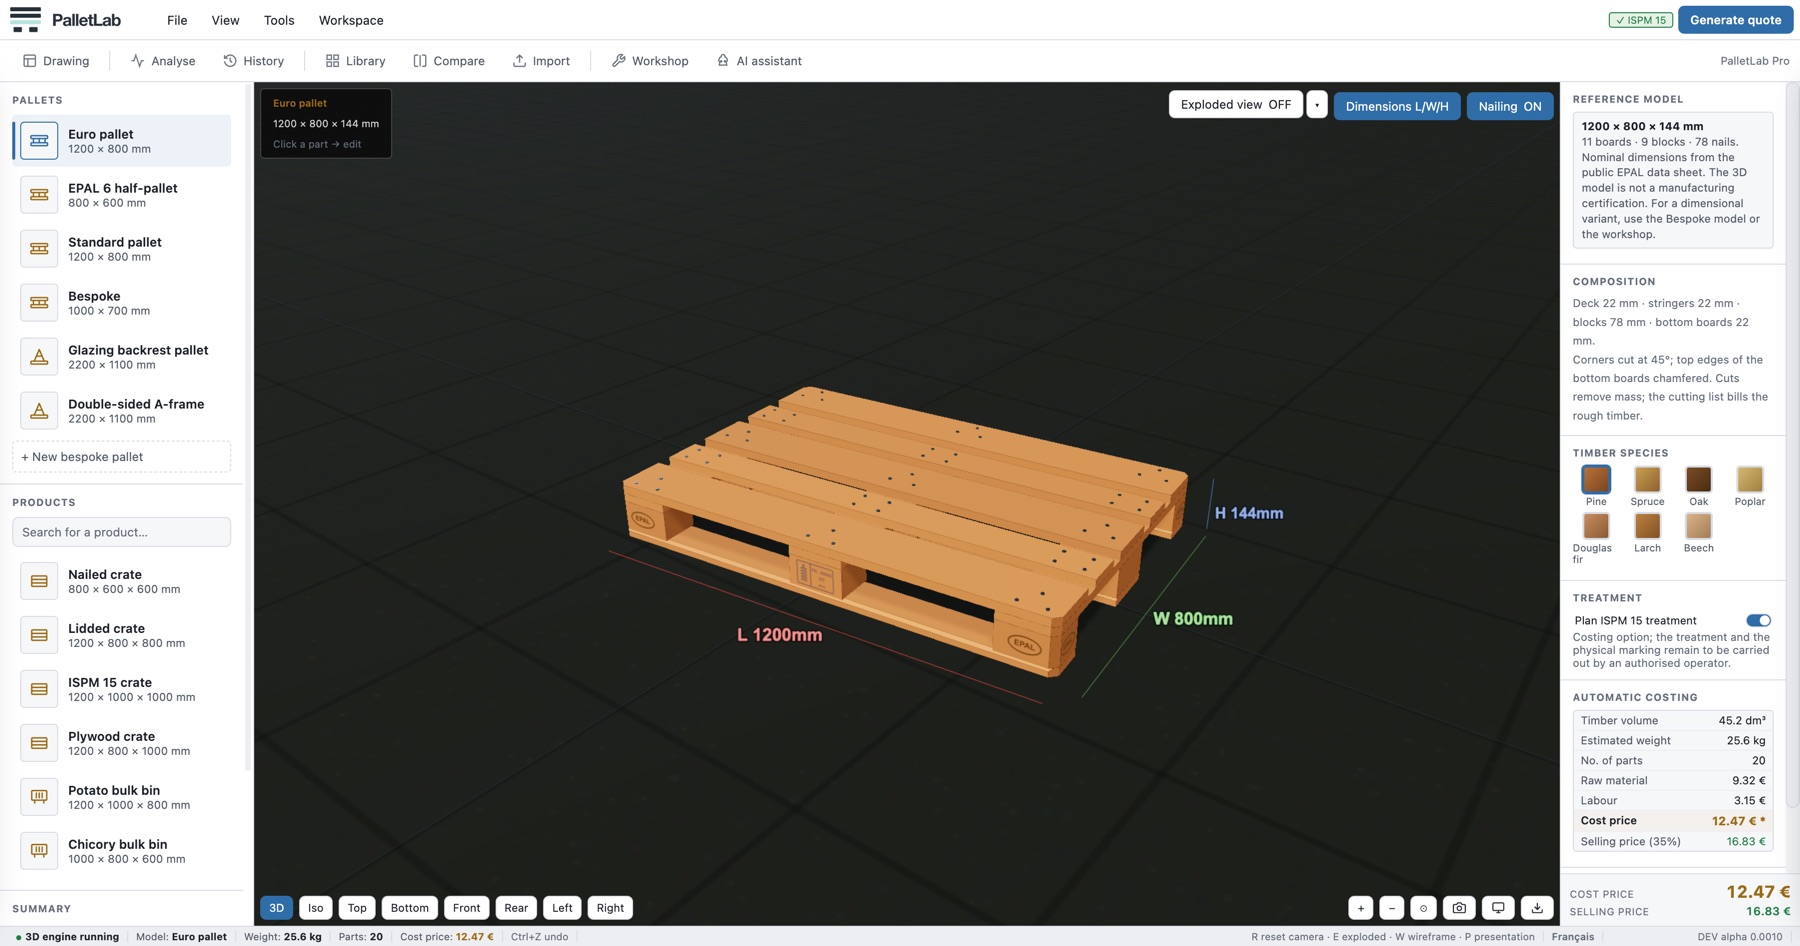Open the Analyse toolbar tool

(x=163, y=61)
